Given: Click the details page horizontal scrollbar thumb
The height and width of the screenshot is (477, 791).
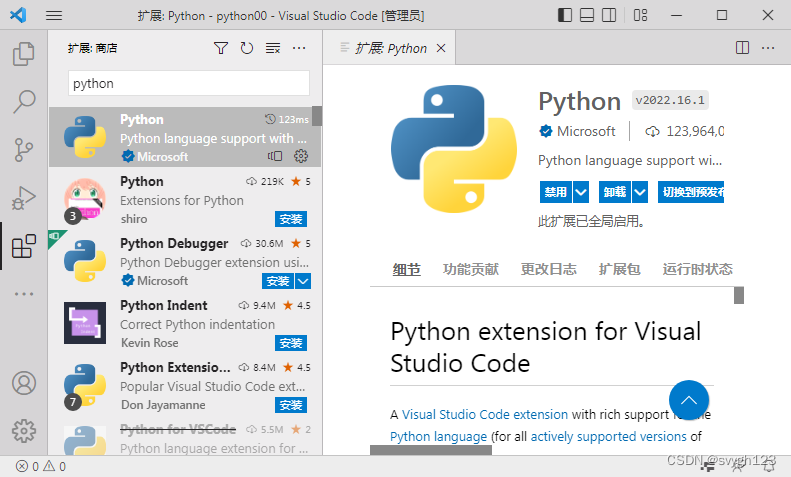Looking at the screenshot, I should click(431, 450).
